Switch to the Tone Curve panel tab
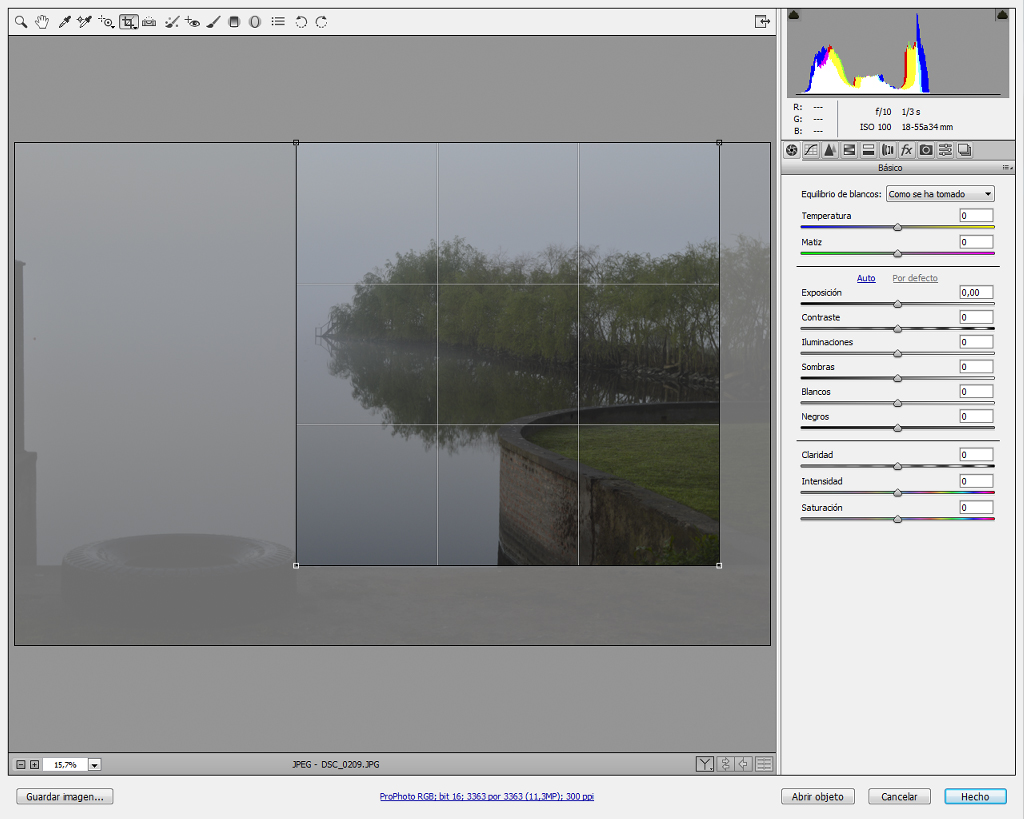This screenshot has height=819, width=1024. pyautogui.click(x=810, y=150)
